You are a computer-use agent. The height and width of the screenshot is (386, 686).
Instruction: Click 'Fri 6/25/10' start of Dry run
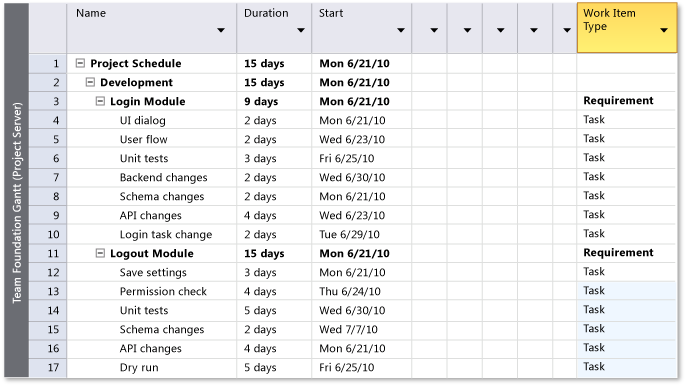click(346, 368)
